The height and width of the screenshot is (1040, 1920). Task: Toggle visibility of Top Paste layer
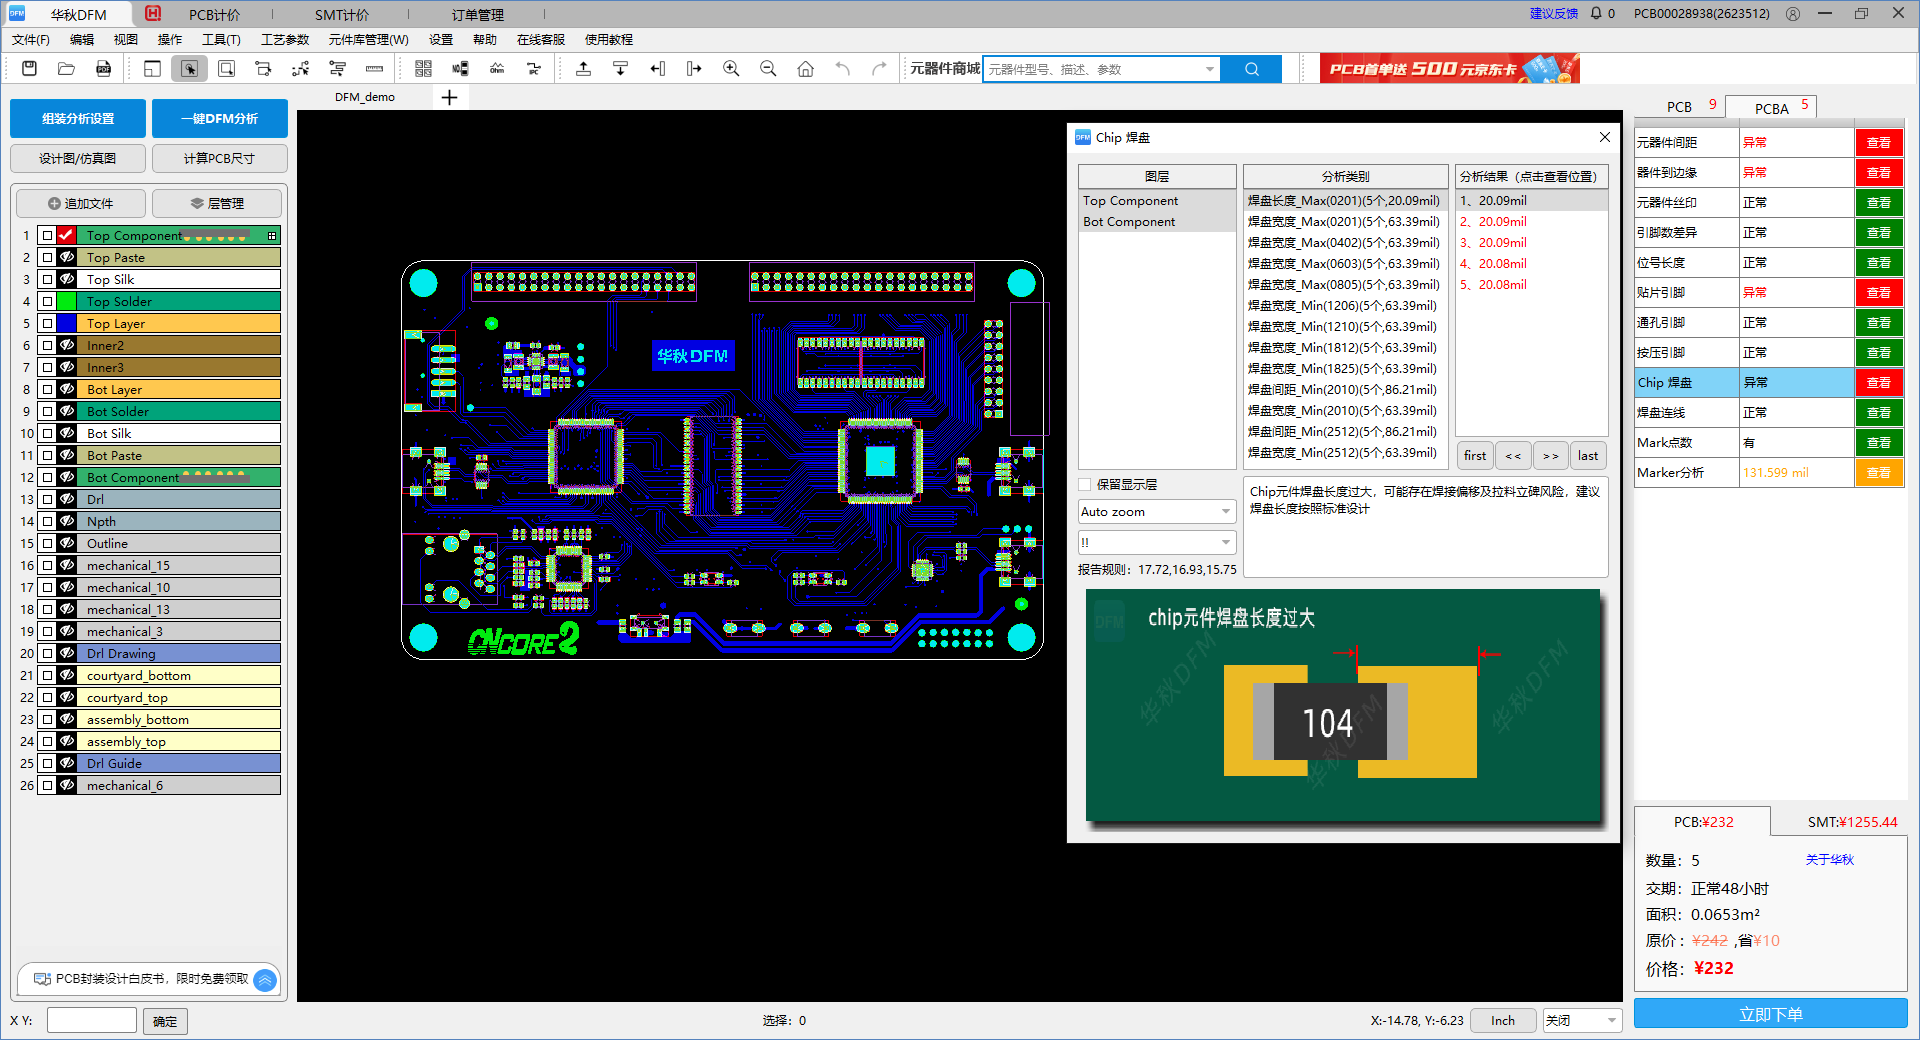click(67, 258)
